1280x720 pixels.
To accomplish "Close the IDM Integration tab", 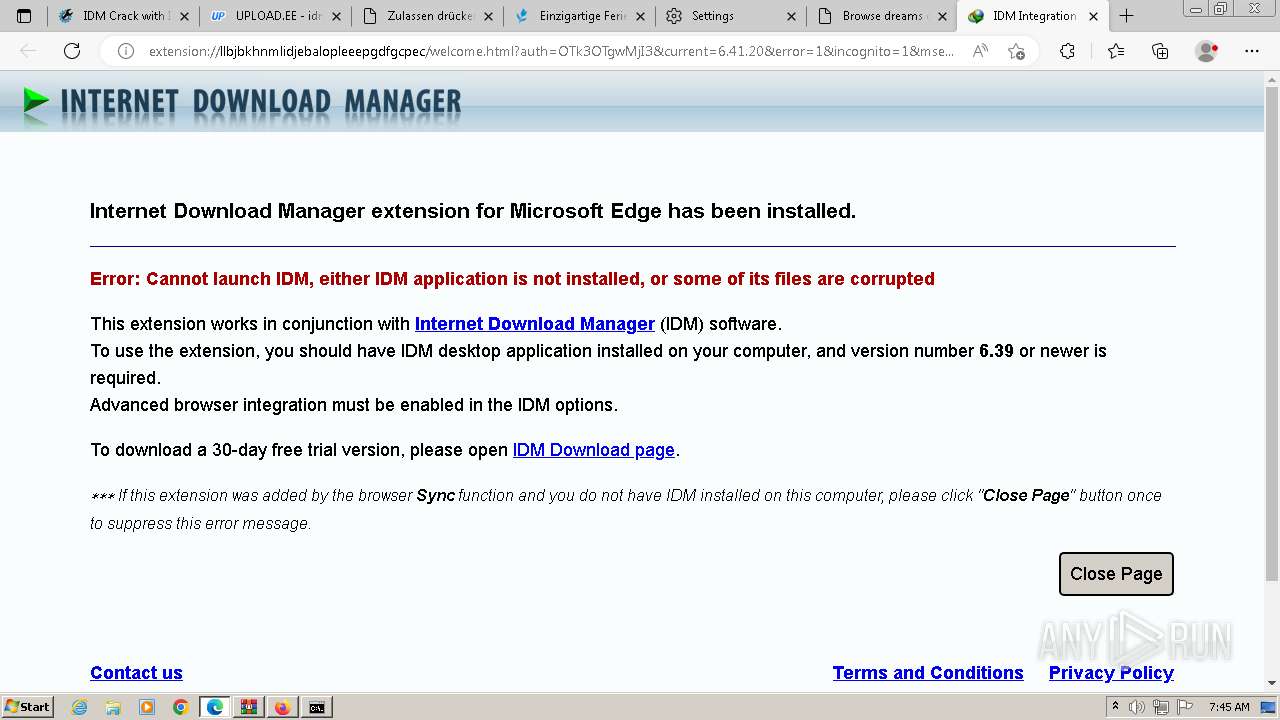I will point(1093,16).
